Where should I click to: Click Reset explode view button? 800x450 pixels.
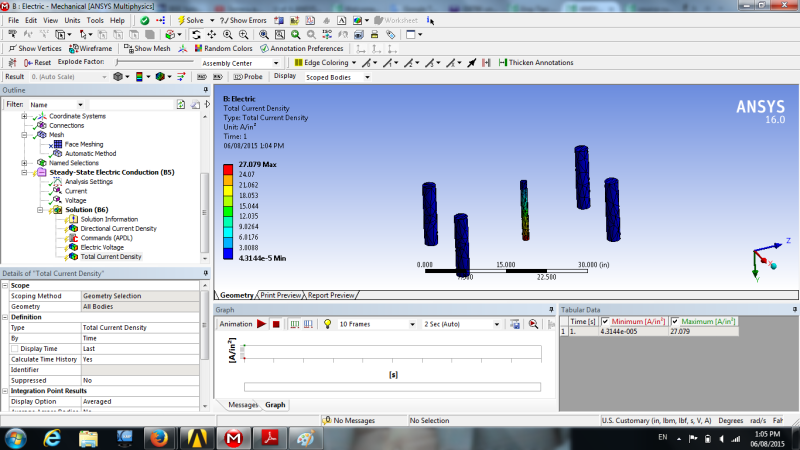(37, 62)
